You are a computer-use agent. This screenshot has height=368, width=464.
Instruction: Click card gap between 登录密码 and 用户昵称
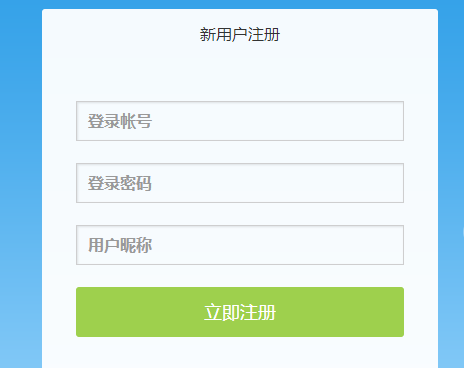[240, 214]
